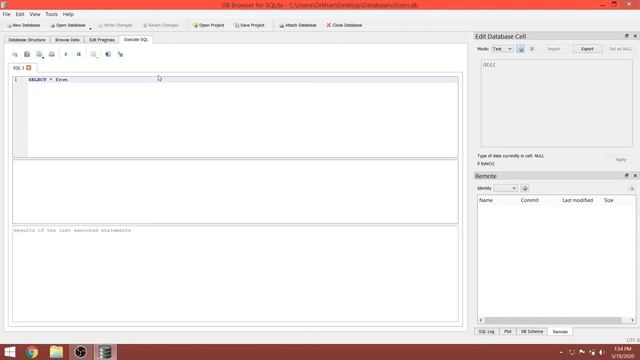Click the execute current line icon
The image size is (640, 360).
pyautogui.click(x=78, y=54)
